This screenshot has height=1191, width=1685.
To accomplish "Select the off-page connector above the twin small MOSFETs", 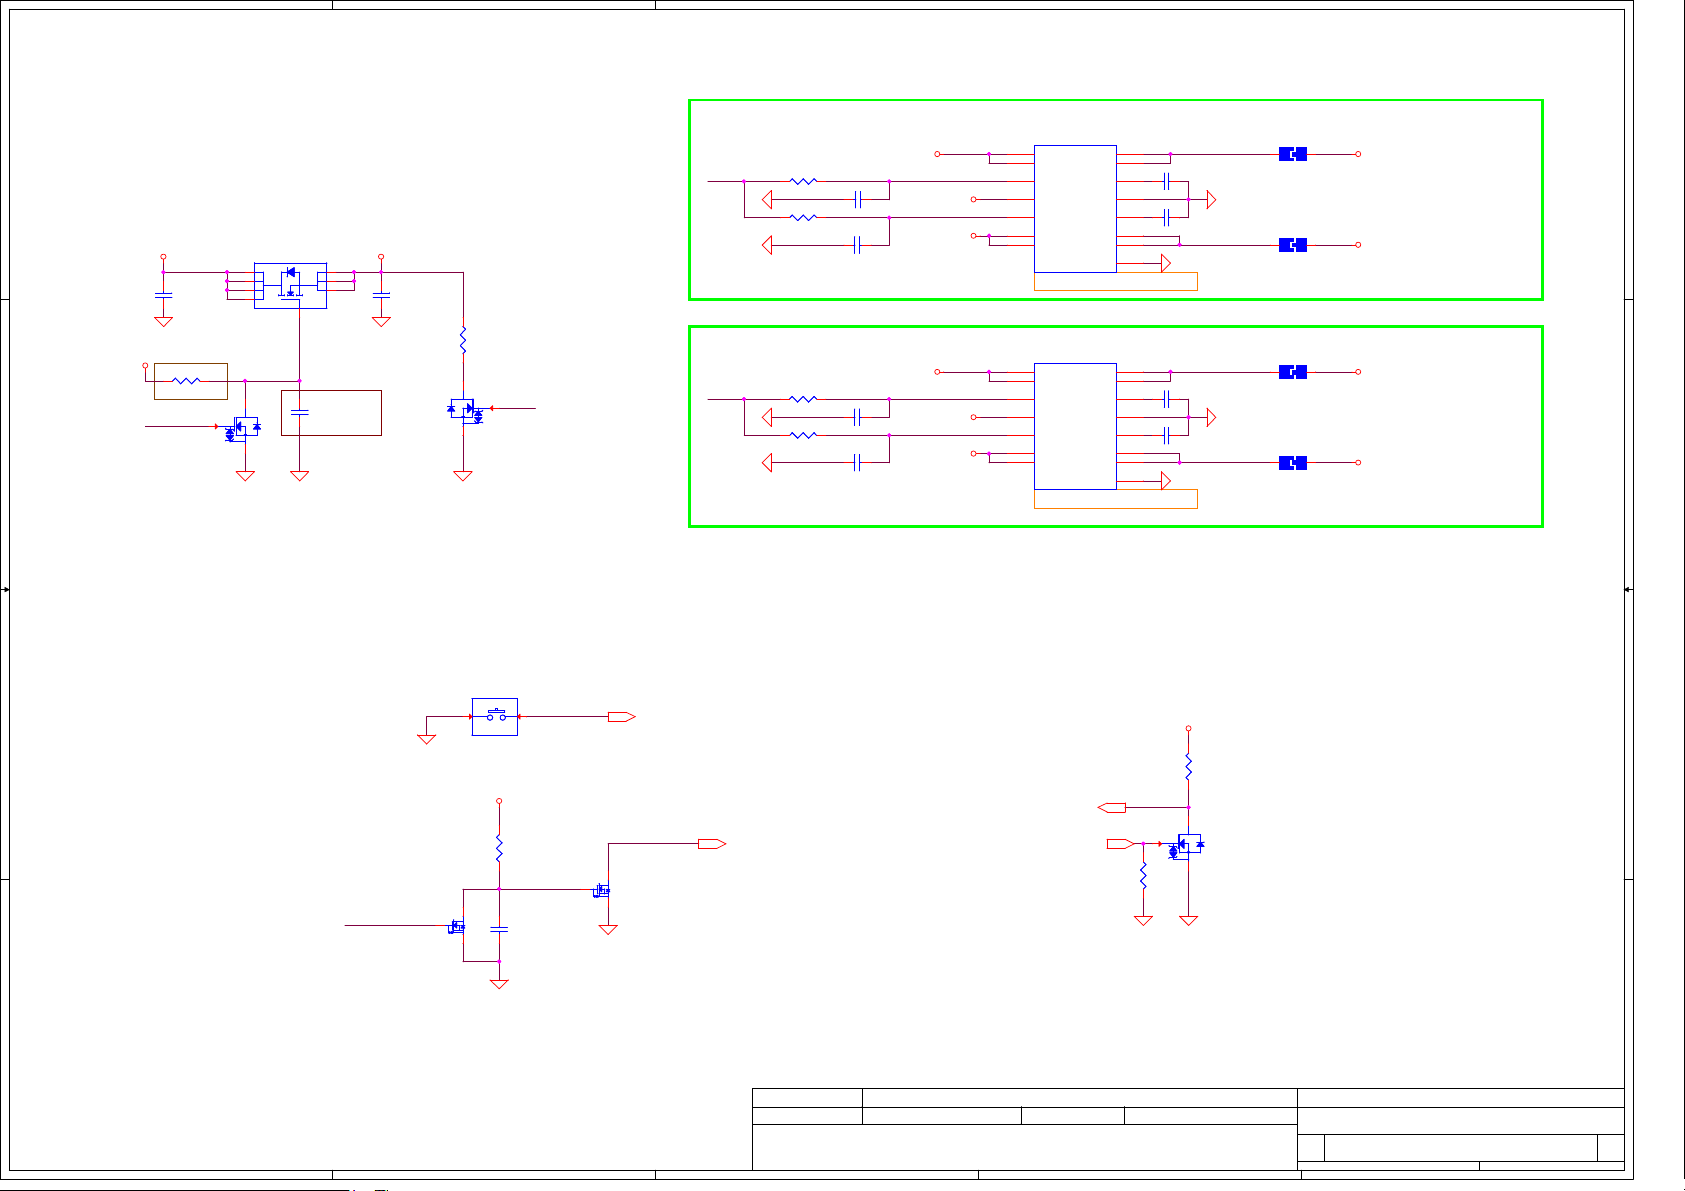I will pos(712,844).
